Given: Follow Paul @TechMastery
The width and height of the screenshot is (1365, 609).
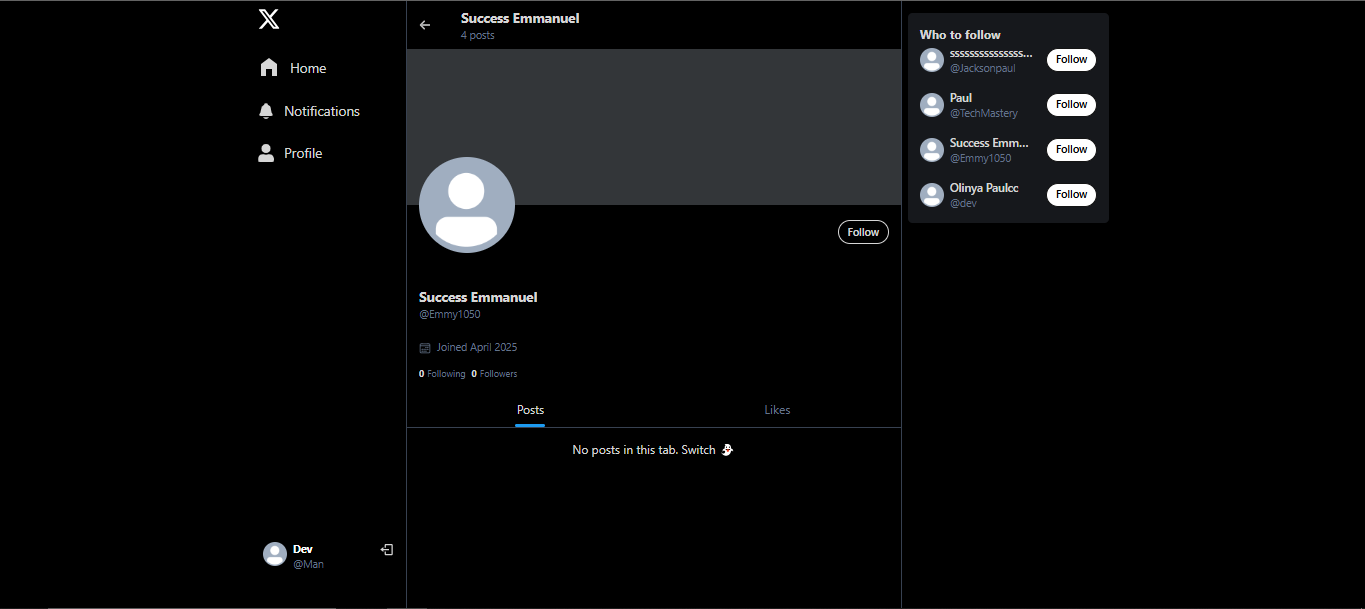Looking at the screenshot, I should [1071, 105].
